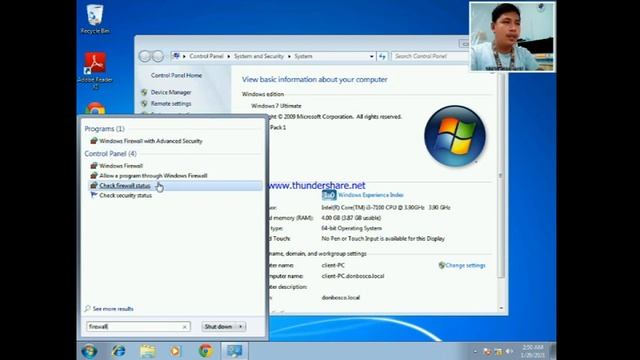The height and width of the screenshot is (360, 640).
Task: Click Device Manager shield icon
Action: click(144, 93)
